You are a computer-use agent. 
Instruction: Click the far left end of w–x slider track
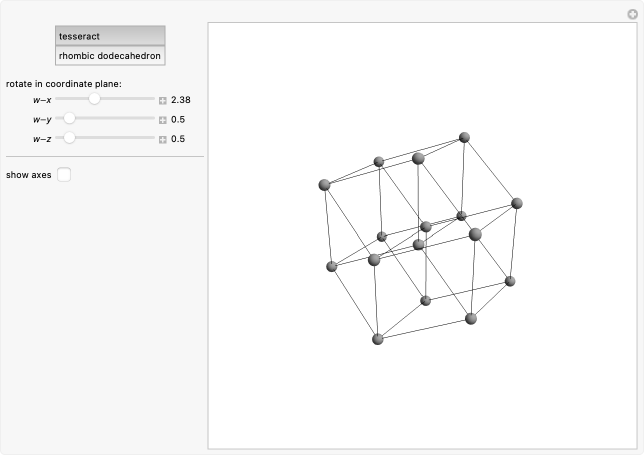(x=57, y=100)
